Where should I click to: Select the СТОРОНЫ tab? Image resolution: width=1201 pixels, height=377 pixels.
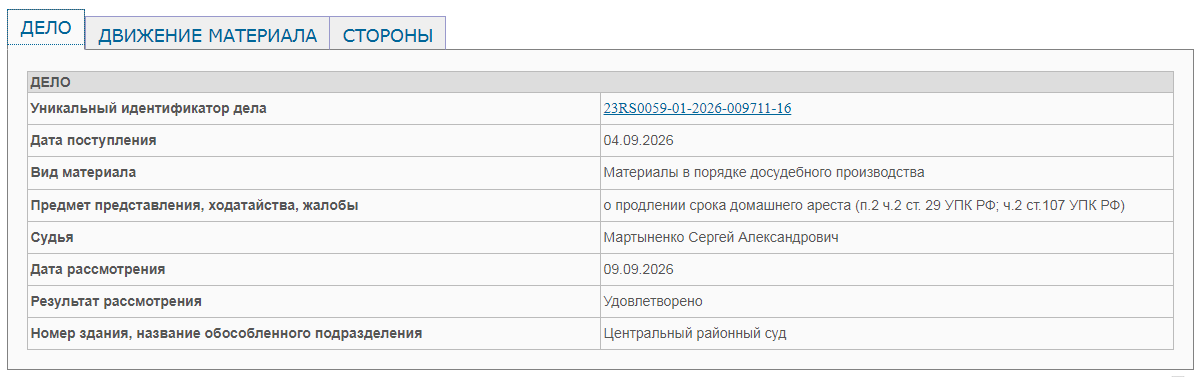point(388,34)
